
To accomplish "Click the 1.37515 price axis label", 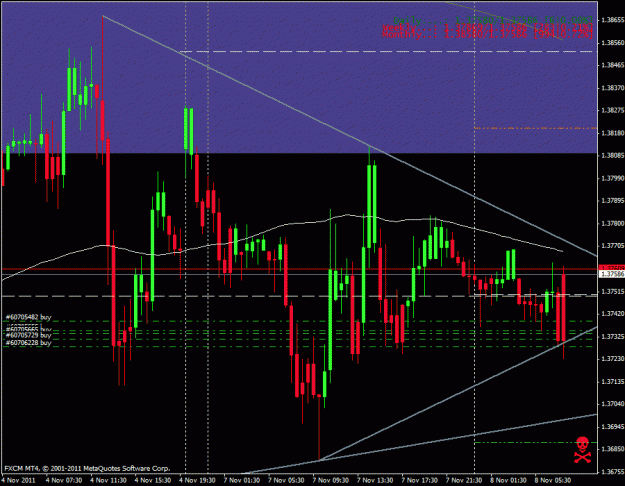I will pyautogui.click(x=613, y=291).
